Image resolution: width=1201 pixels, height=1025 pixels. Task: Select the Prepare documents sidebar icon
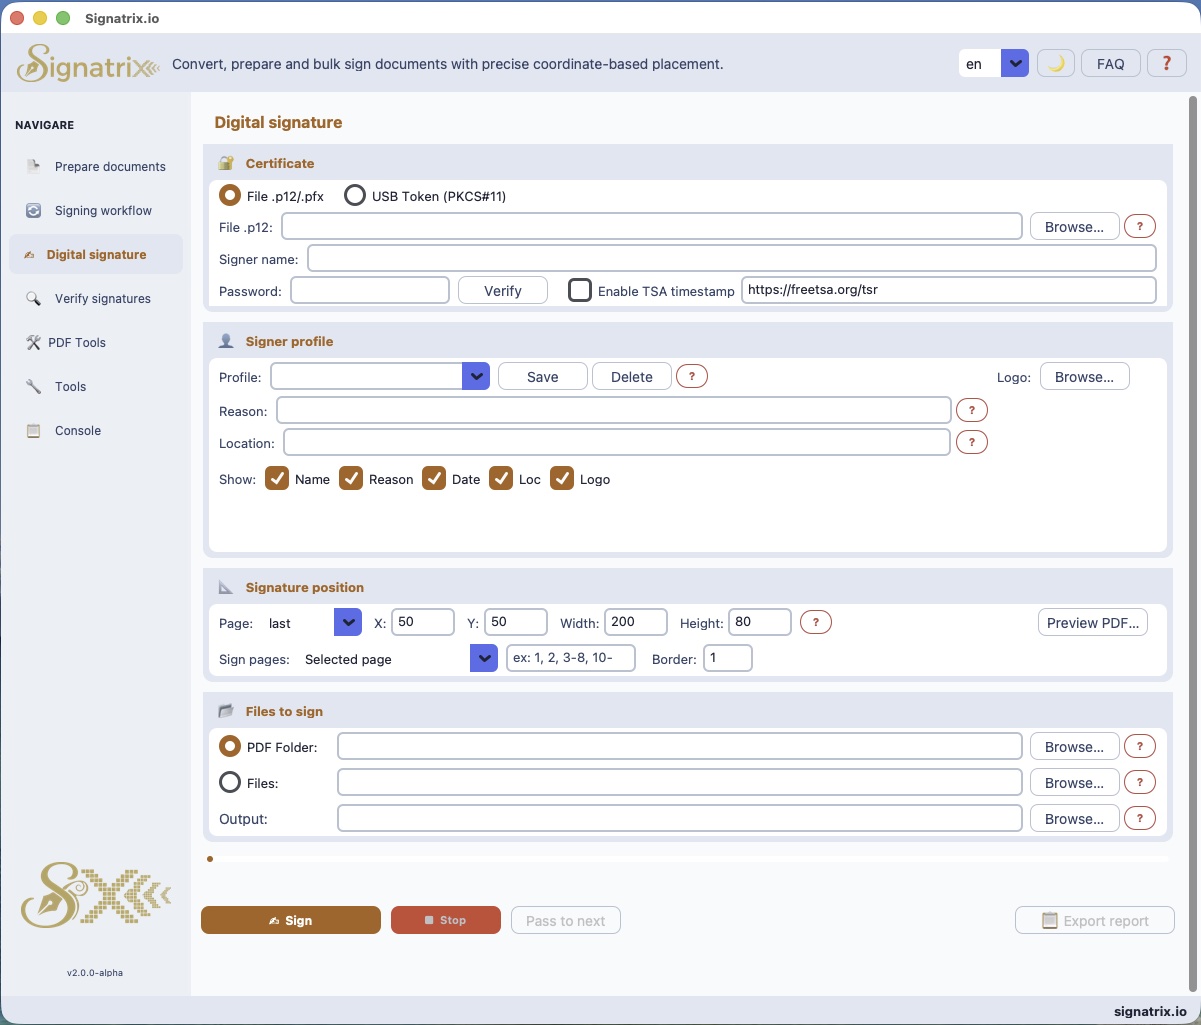pyautogui.click(x=33, y=166)
